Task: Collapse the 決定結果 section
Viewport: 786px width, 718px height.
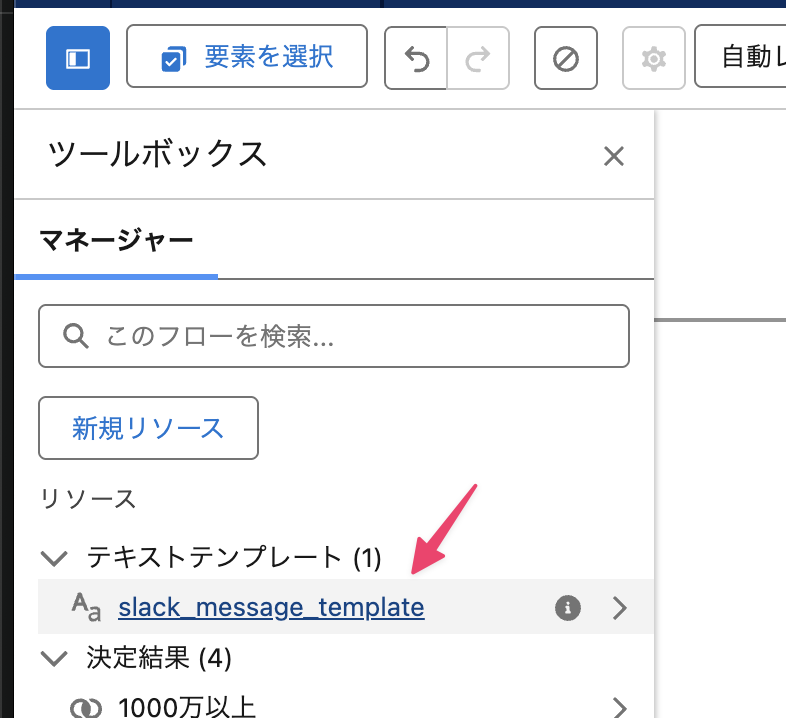Action: click(x=54, y=658)
